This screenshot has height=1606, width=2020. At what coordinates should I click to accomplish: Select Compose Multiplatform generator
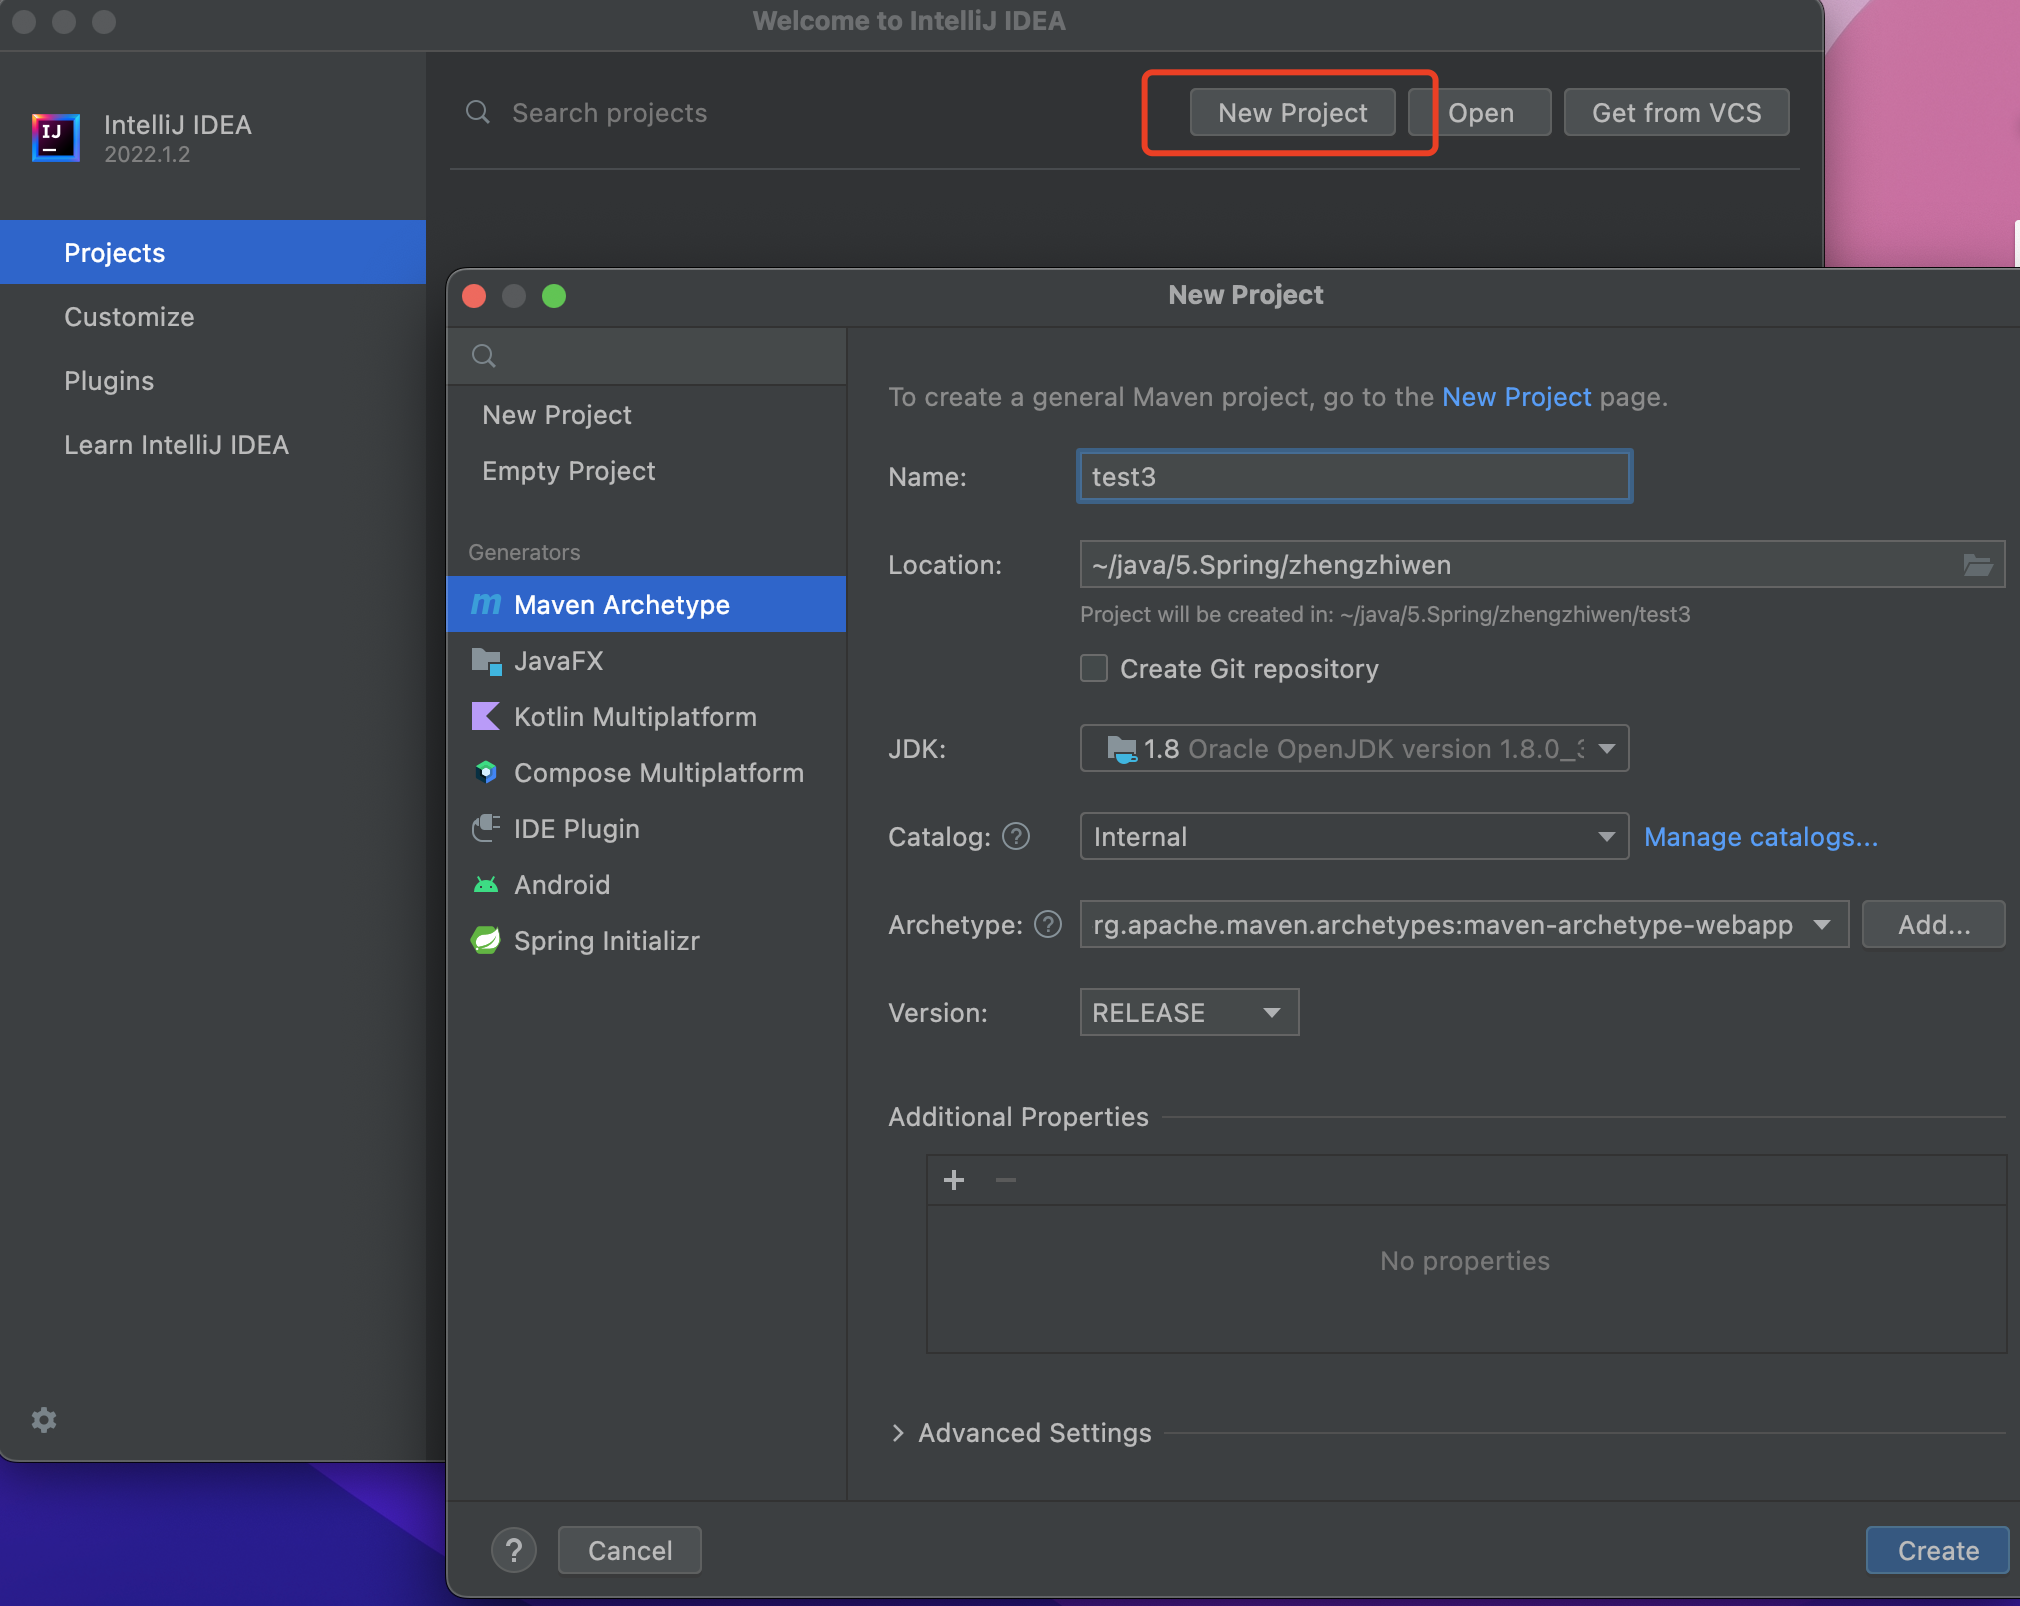click(646, 772)
